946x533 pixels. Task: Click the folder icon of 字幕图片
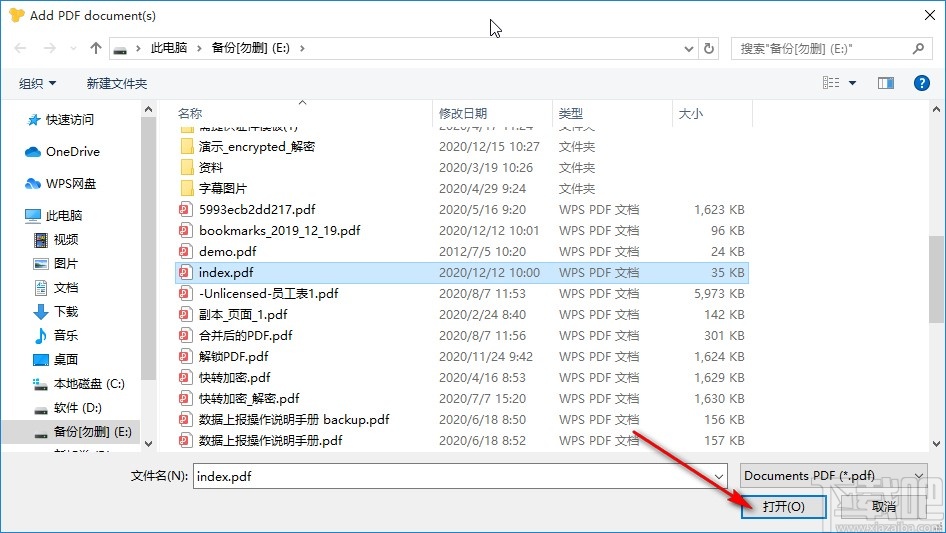[x=187, y=188]
